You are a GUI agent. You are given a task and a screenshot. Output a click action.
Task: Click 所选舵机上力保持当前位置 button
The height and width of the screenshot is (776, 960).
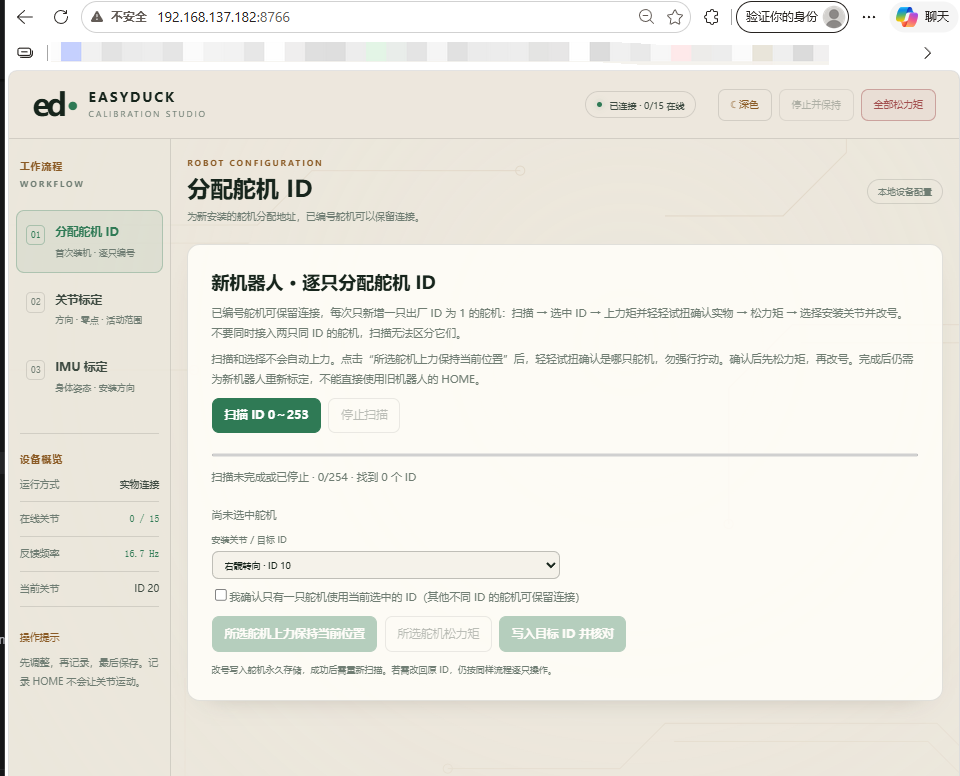[x=294, y=634]
